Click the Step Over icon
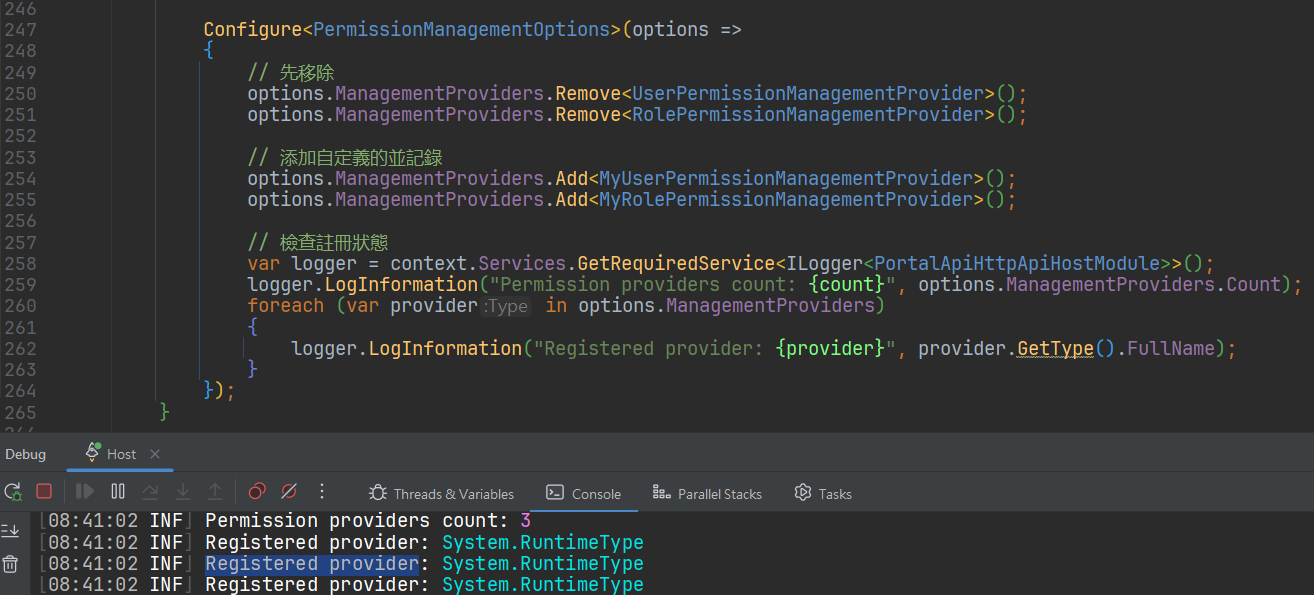This screenshot has width=1314, height=595. 150,491
